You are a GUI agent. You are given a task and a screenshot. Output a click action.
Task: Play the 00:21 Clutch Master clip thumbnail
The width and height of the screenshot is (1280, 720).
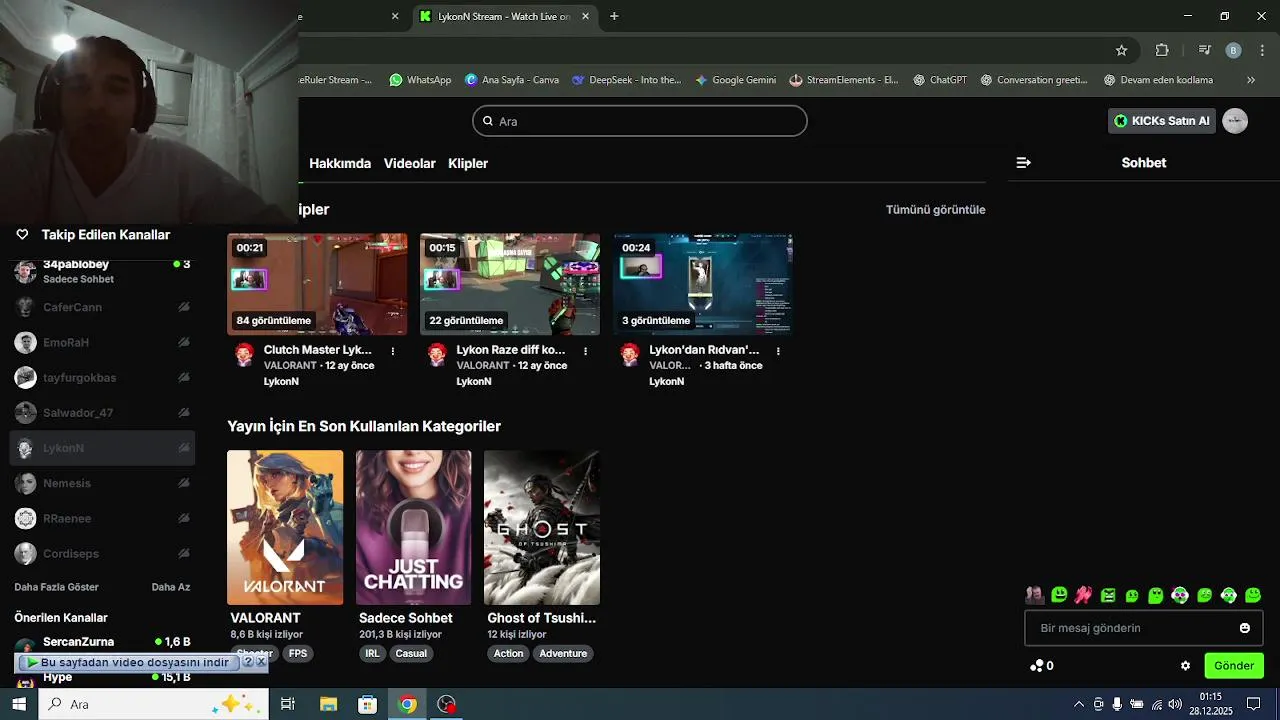pyautogui.click(x=317, y=284)
